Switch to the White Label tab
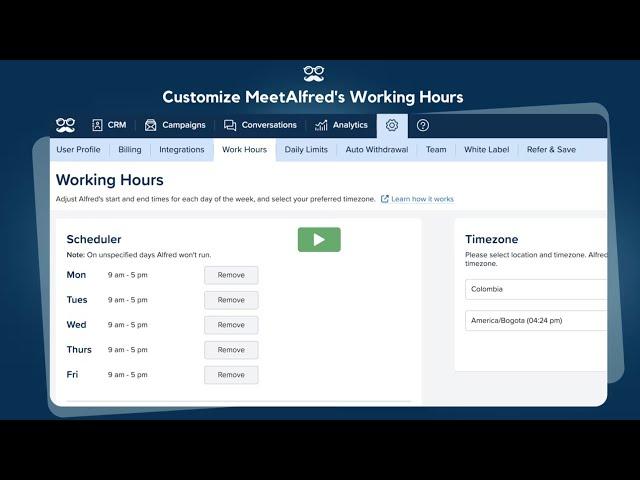This screenshot has width=640, height=480. tap(487, 149)
